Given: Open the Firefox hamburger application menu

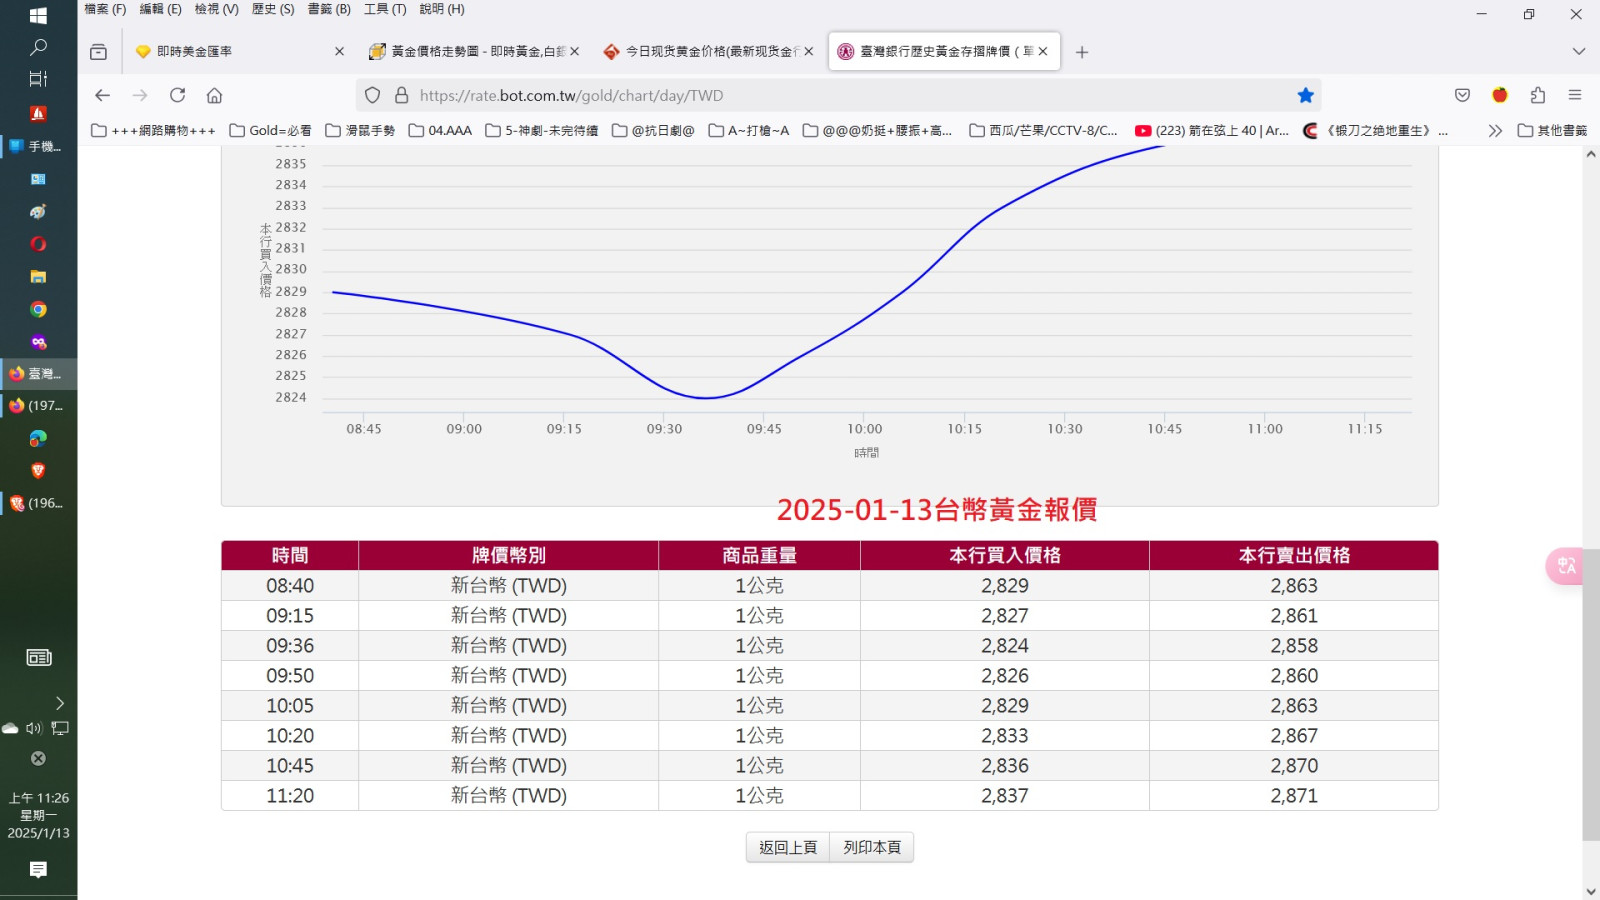Looking at the screenshot, I should [1575, 95].
